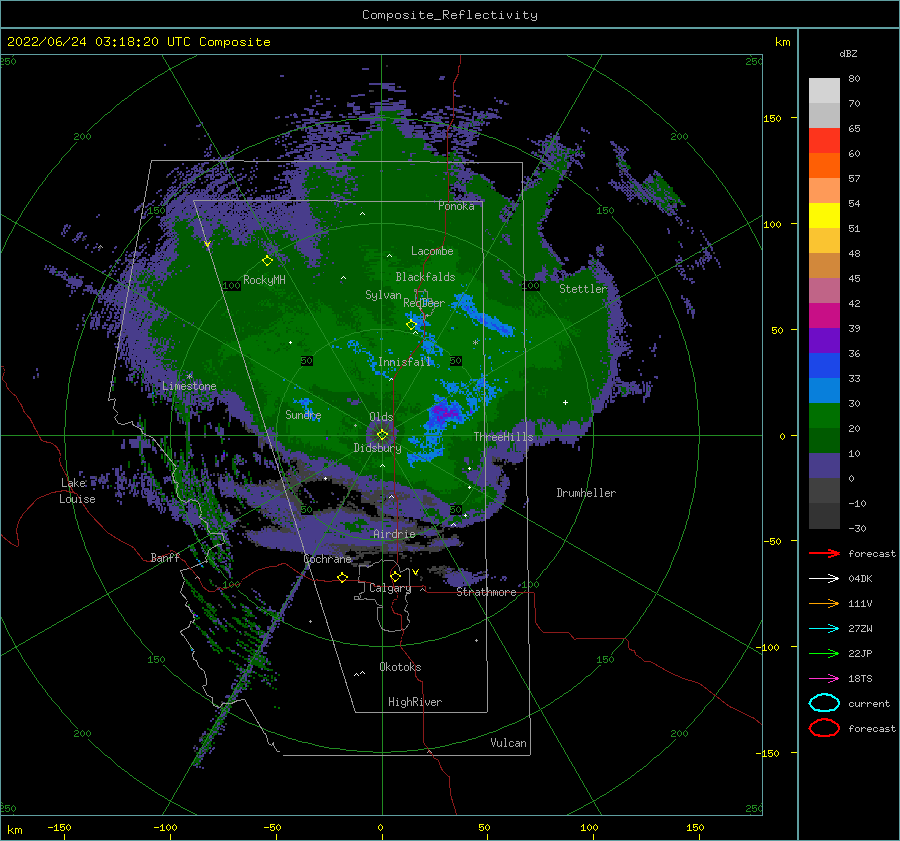Click the Lacombe city label

point(432,251)
